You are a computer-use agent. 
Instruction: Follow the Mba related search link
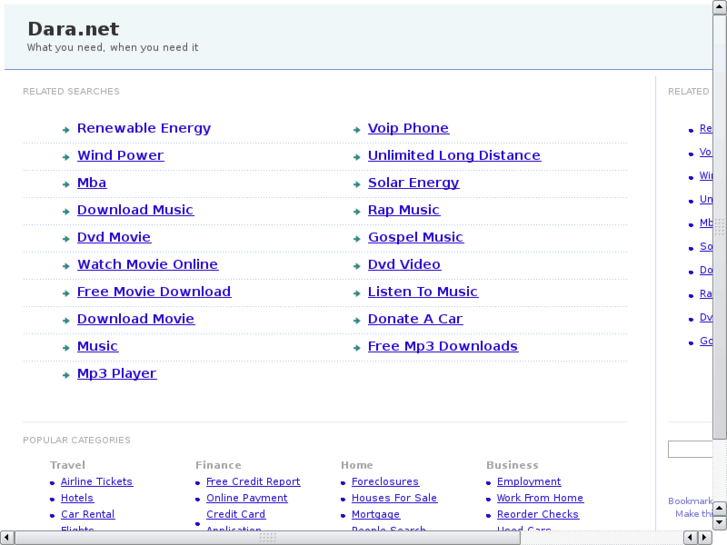[x=91, y=183]
